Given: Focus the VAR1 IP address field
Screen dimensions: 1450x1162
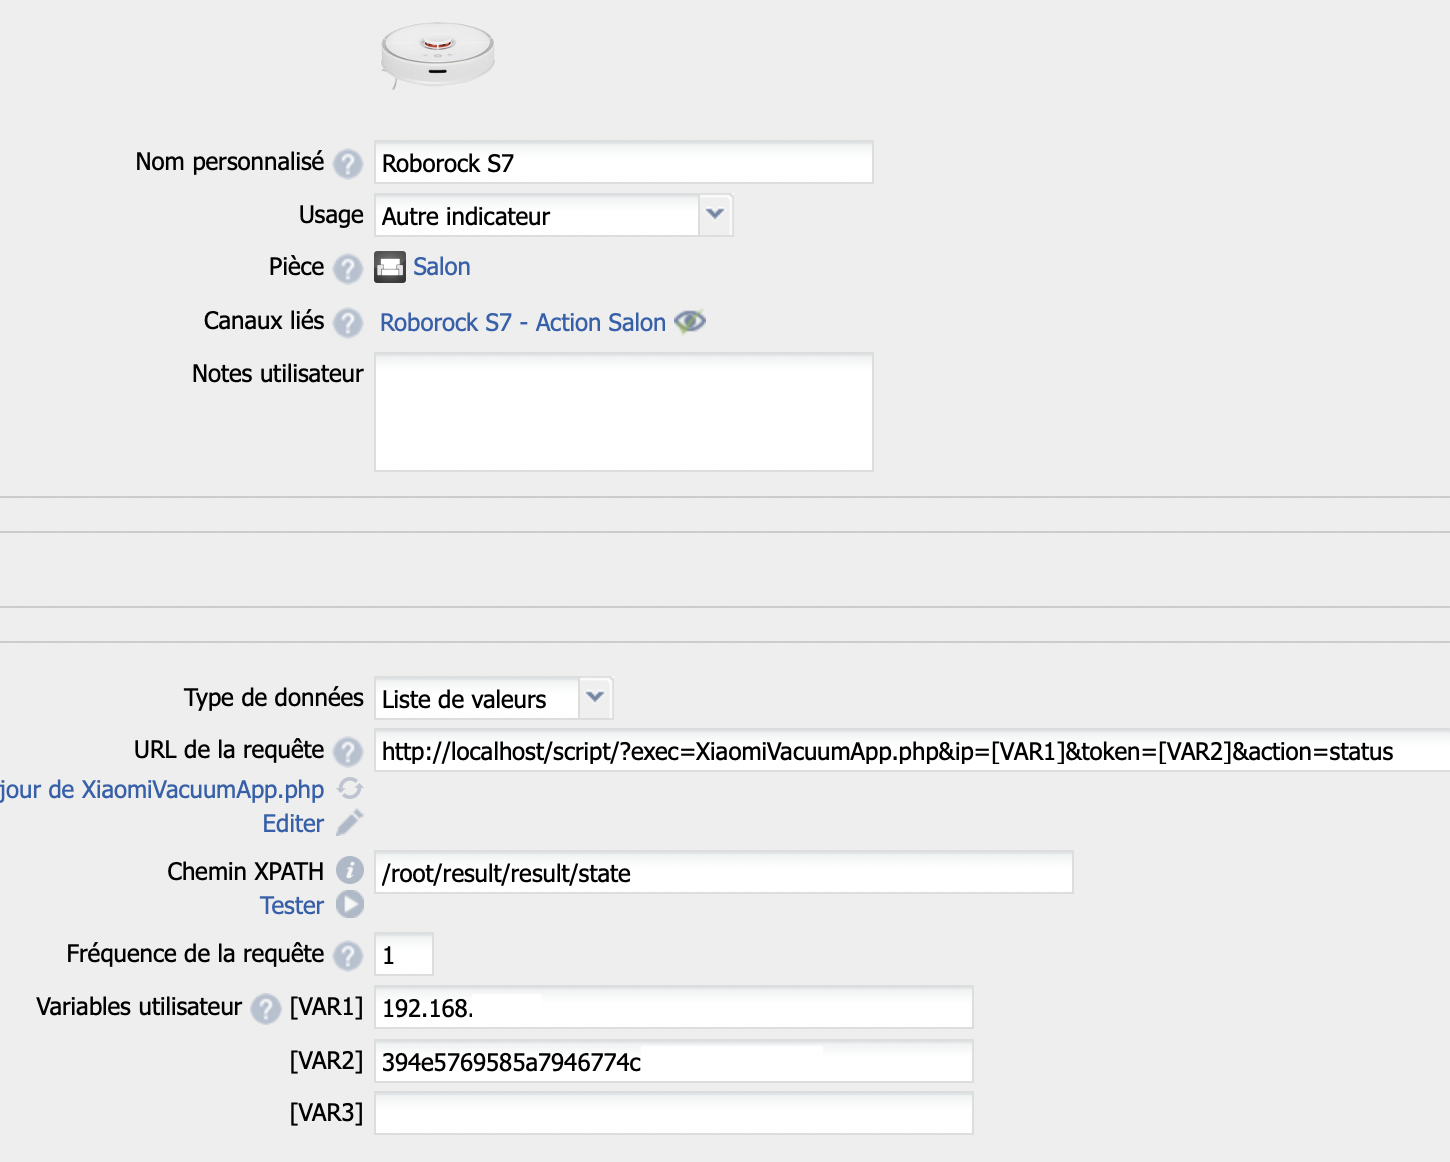Looking at the screenshot, I should tap(674, 1007).
